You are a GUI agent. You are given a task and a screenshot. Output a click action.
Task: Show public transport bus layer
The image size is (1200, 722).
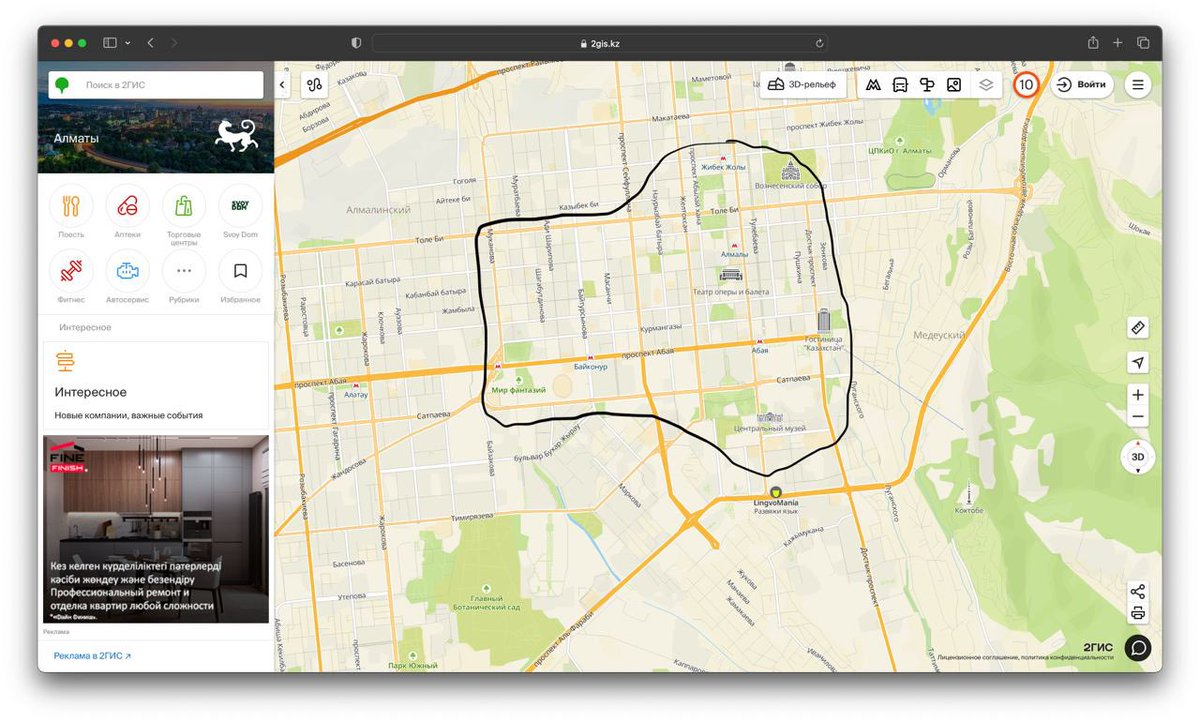(900, 85)
